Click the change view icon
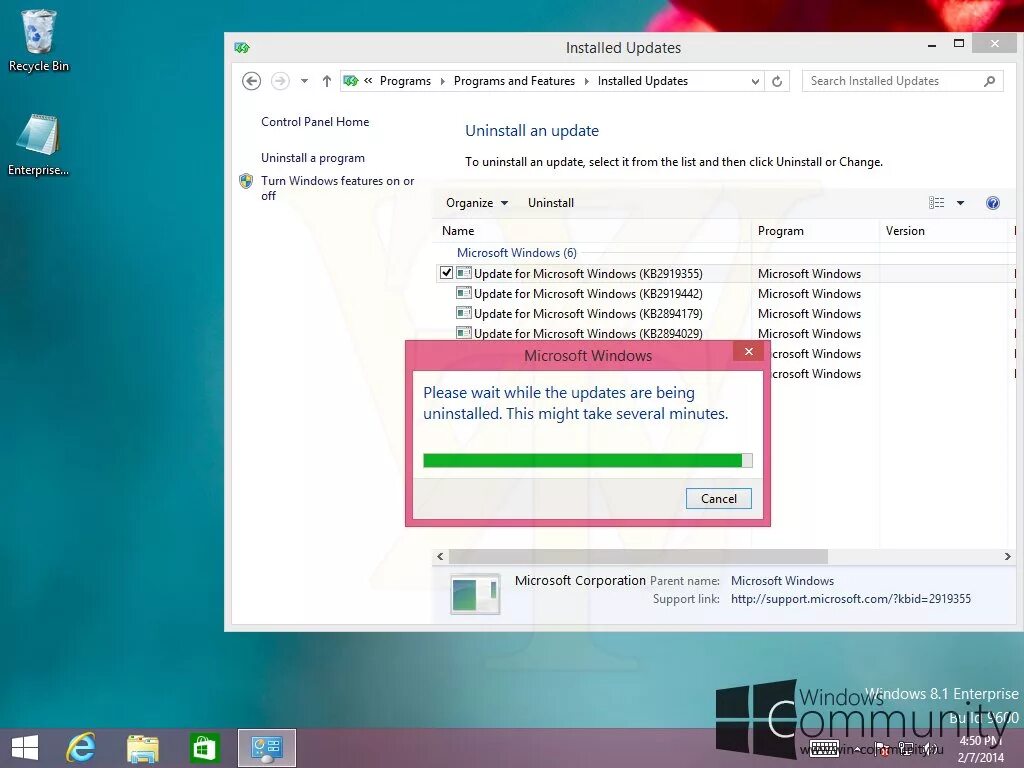This screenshot has height=768, width=1024. tap(936, 203)
